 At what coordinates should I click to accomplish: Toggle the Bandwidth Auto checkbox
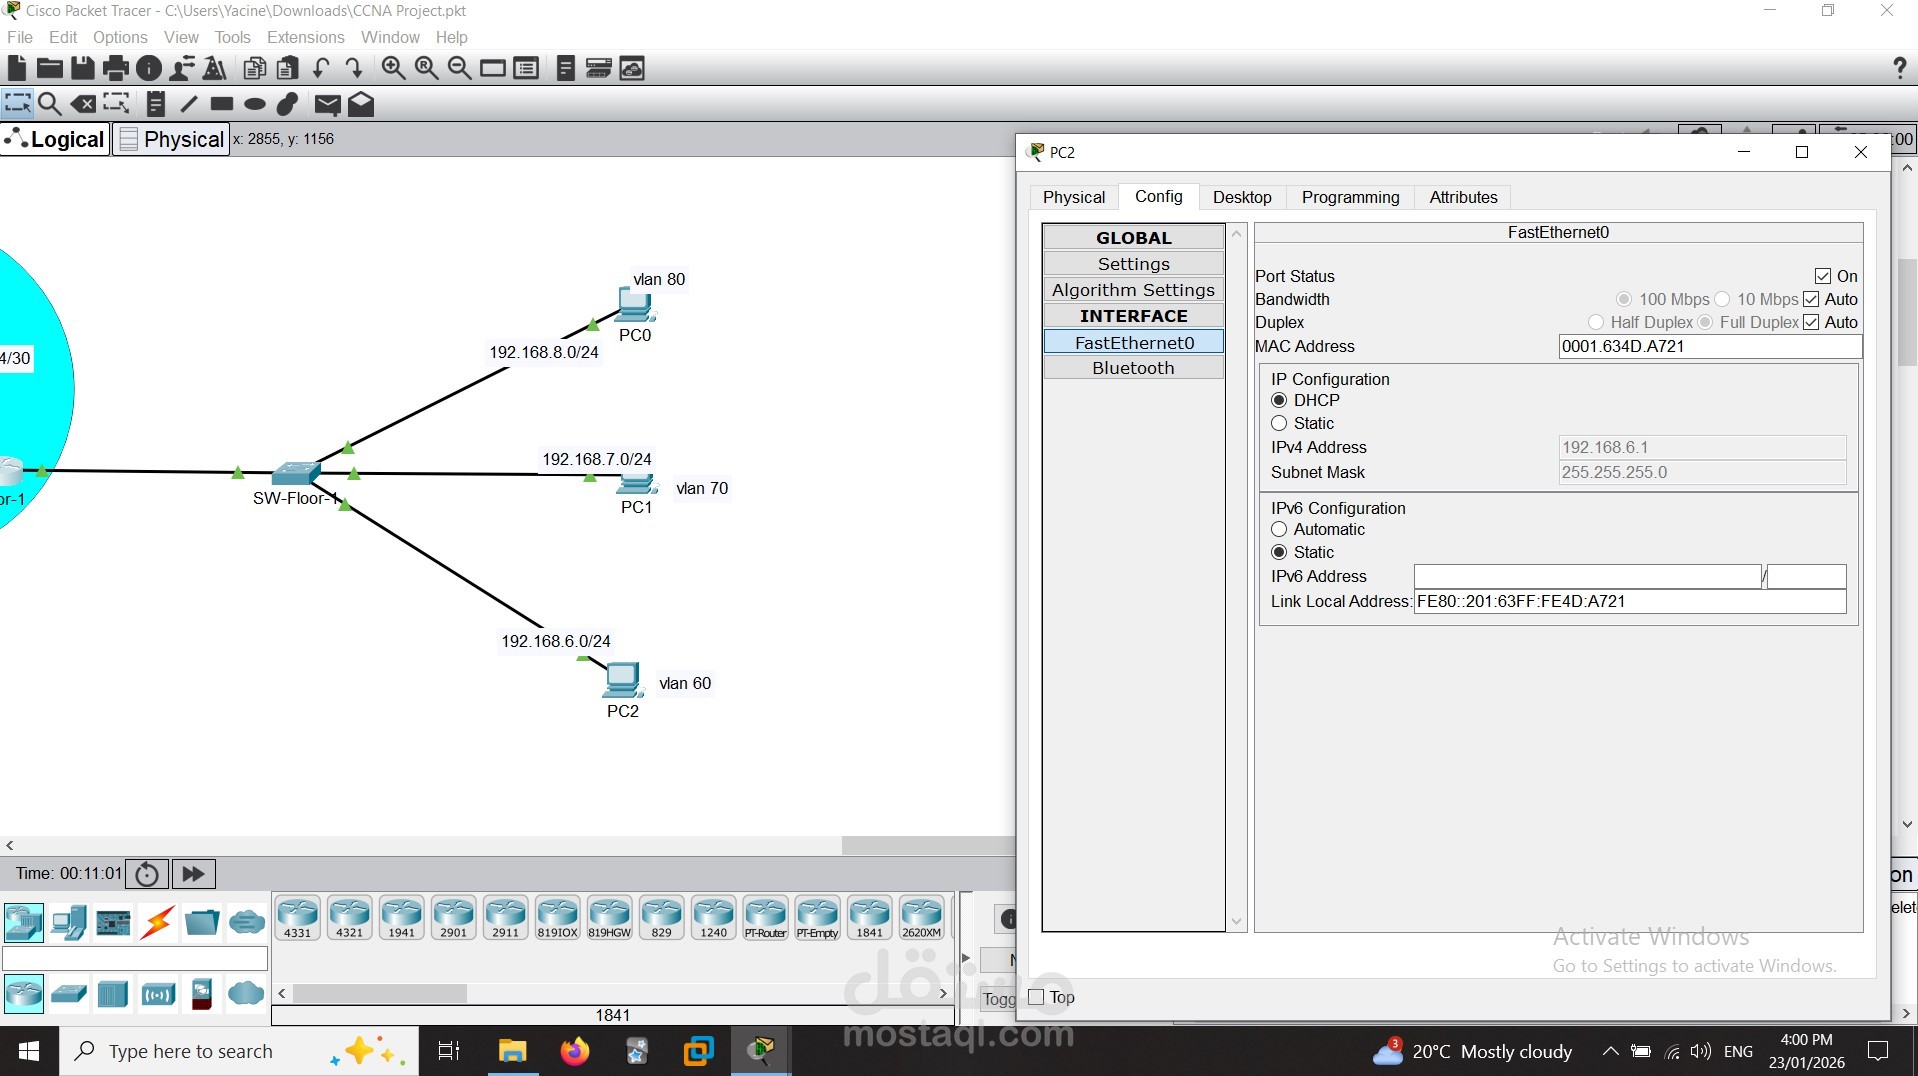[x=1811, y=299]
